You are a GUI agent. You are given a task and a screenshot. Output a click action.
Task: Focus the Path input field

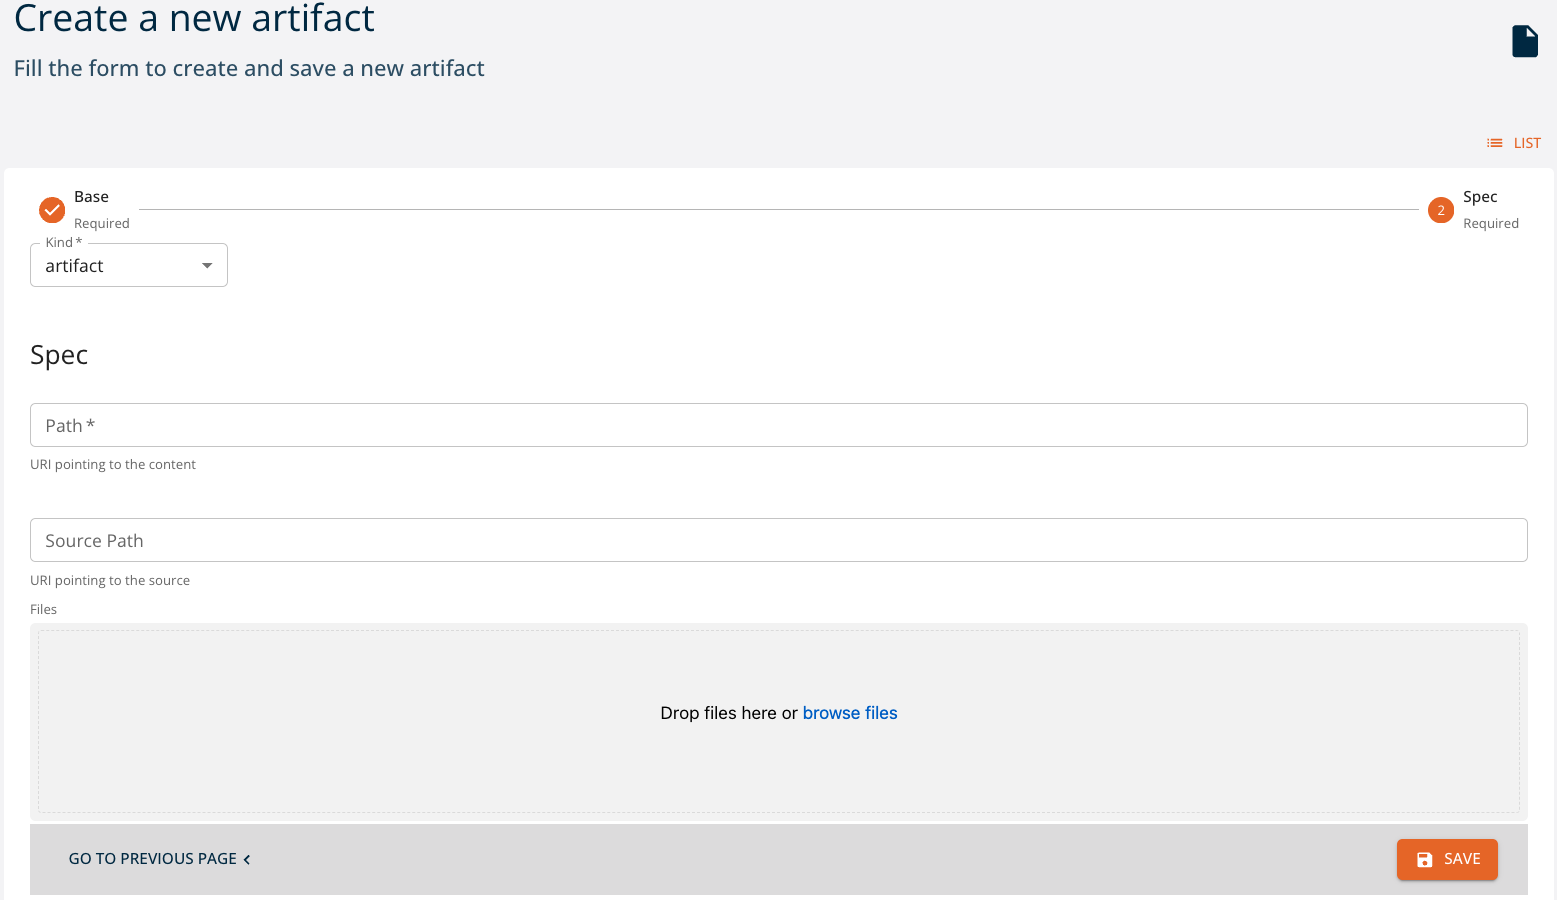[x=778, y=426]
